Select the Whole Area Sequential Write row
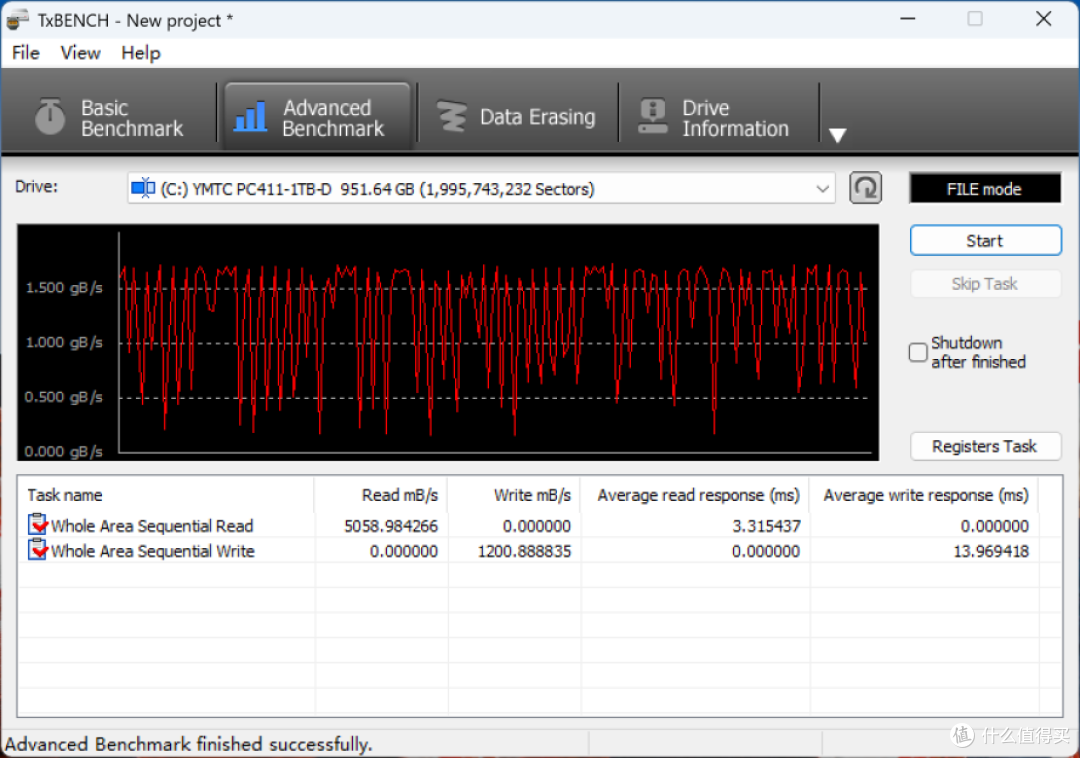Screen dimensions: 1080x758 (539, 551)
